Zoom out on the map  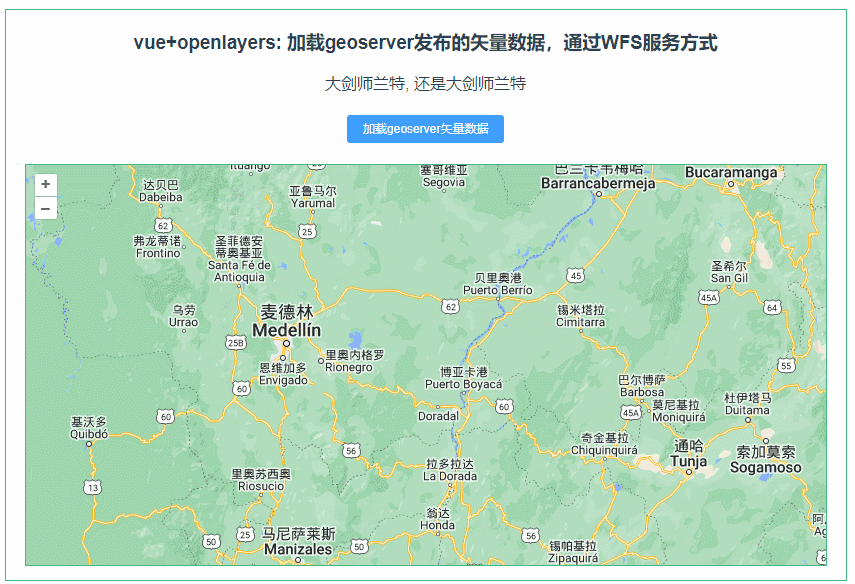coord(46,208)
